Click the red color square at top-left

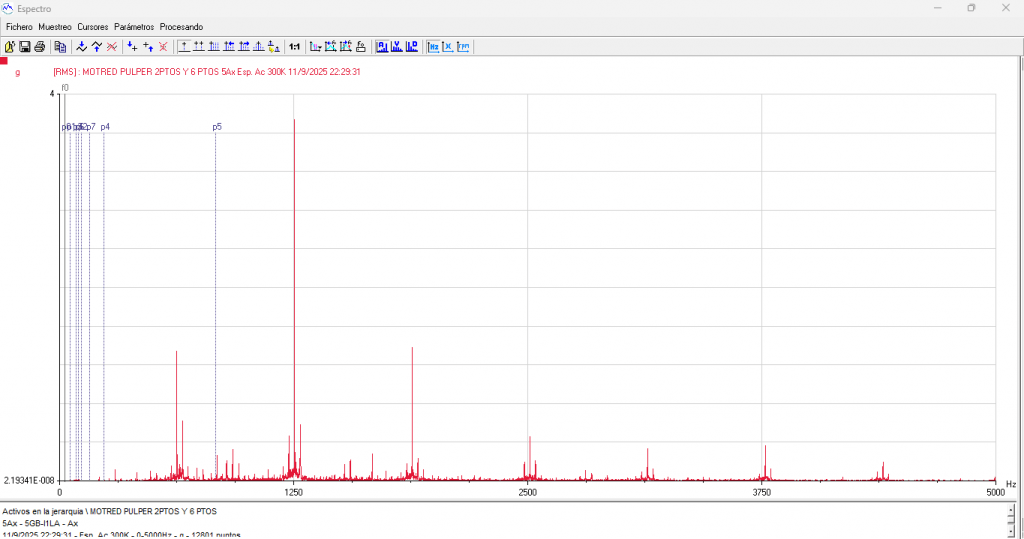4,61
